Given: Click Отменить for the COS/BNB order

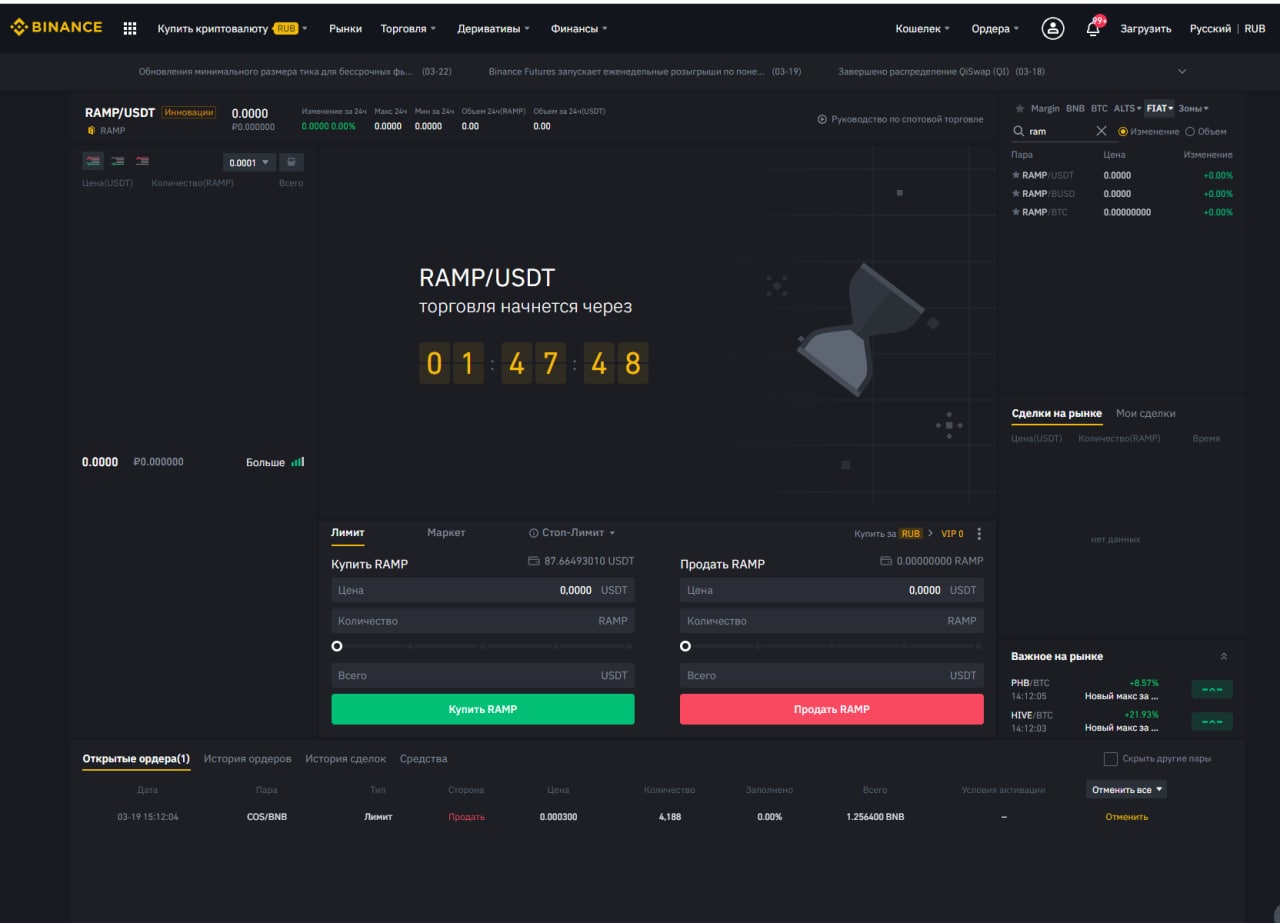Looking at the screenshot, I should pyautogui.click(x=1126, y=817).
